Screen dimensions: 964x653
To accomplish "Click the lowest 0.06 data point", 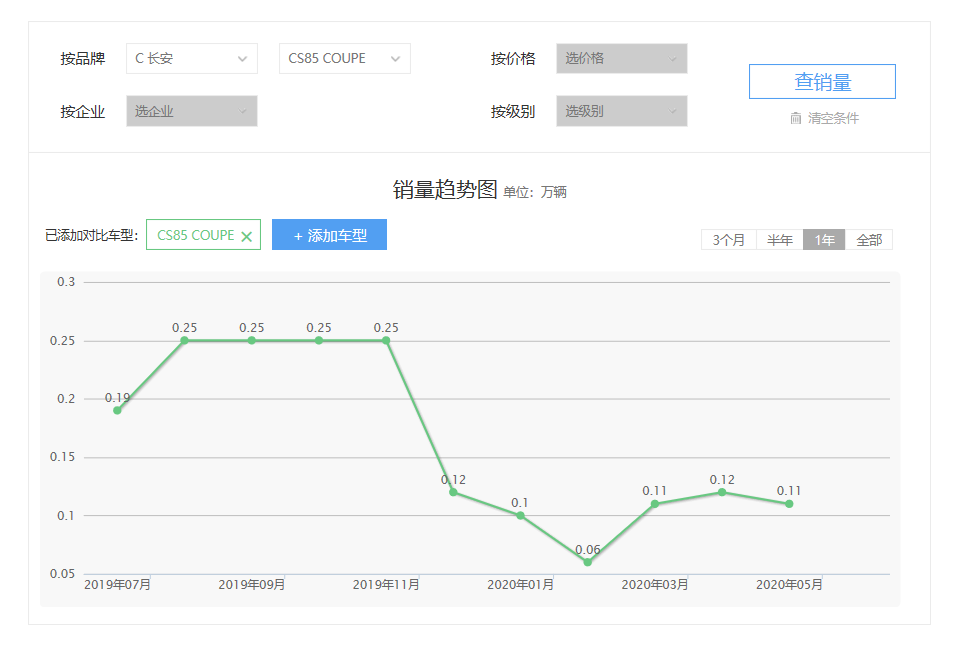I will pyautogui.click(x=588, y=562).
